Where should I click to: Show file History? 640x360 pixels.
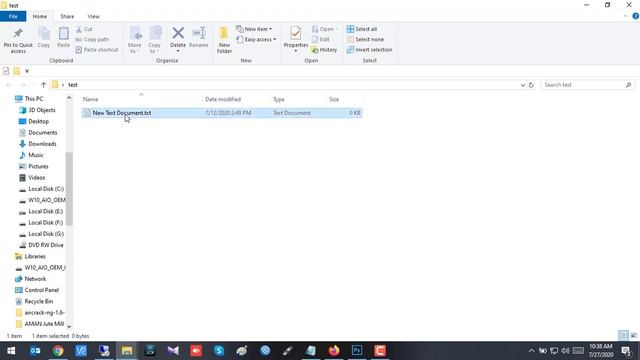click(x=324, y=50)
